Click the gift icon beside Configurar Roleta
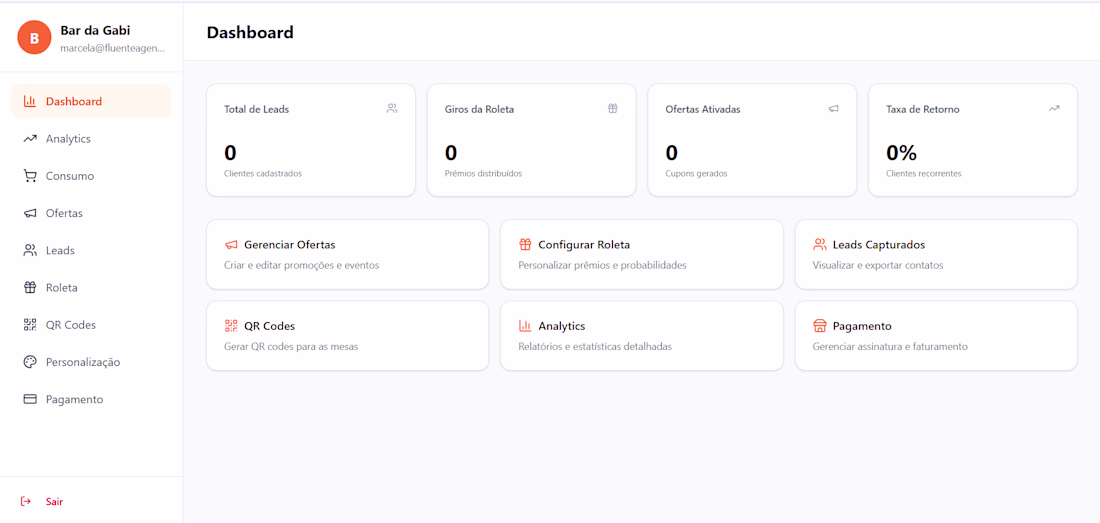This screenshot has height=523, width=1100. click(x=525, y=245)
